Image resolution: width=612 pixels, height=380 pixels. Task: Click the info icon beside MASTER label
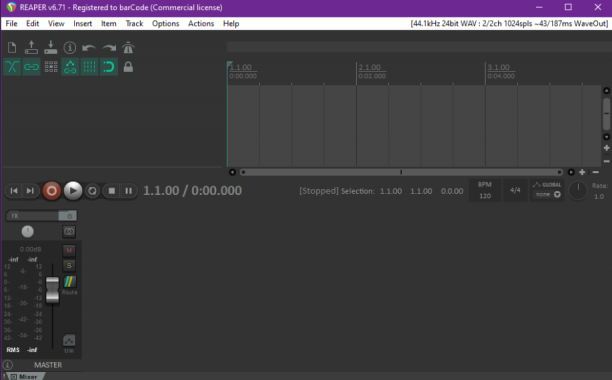(8, 365)
